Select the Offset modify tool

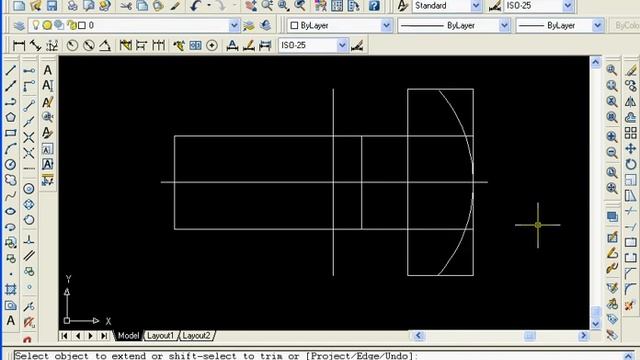point(631,118)
